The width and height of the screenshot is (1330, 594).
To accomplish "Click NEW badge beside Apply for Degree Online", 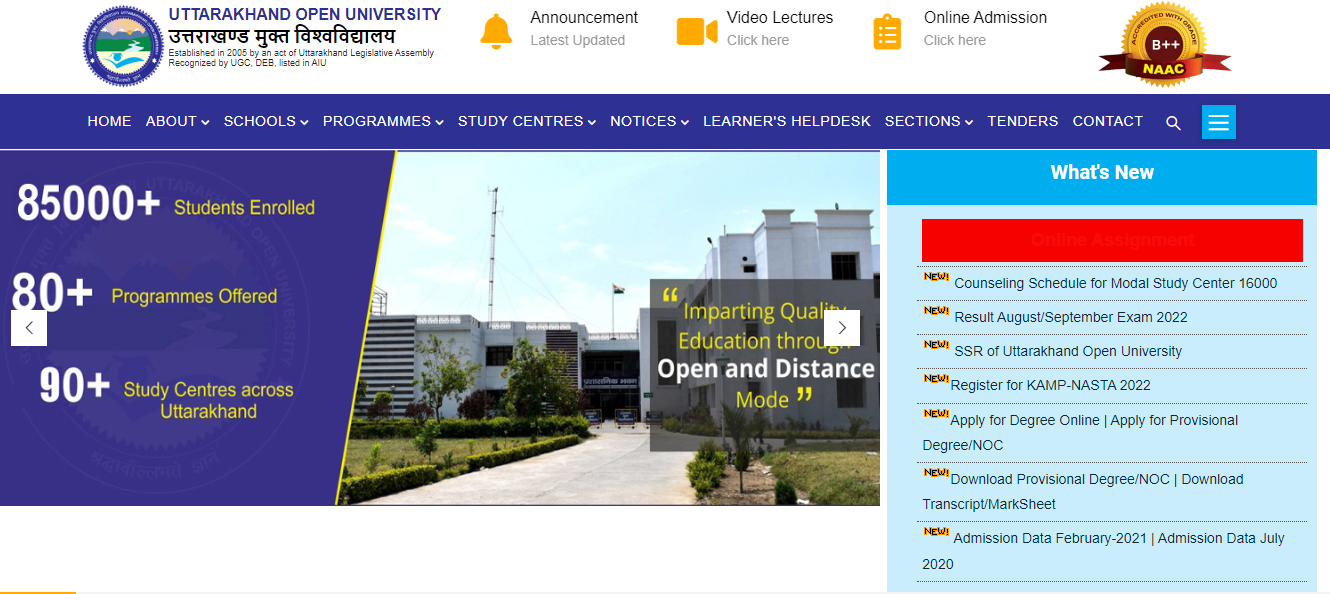I will point(936,413).
